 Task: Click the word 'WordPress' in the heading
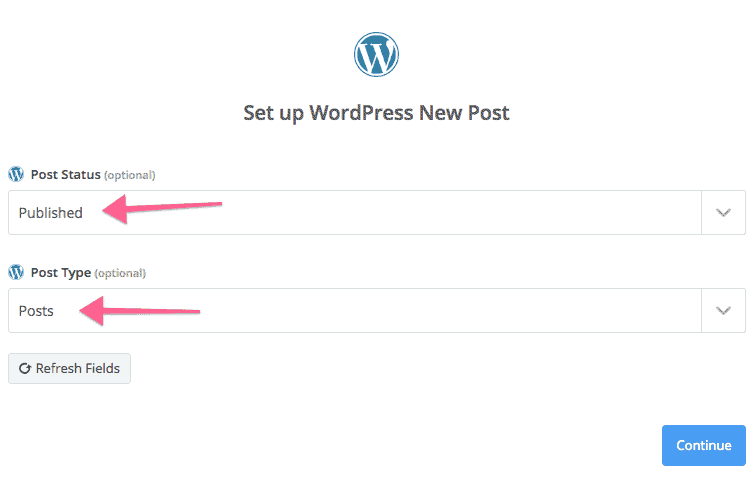(361, 113)
